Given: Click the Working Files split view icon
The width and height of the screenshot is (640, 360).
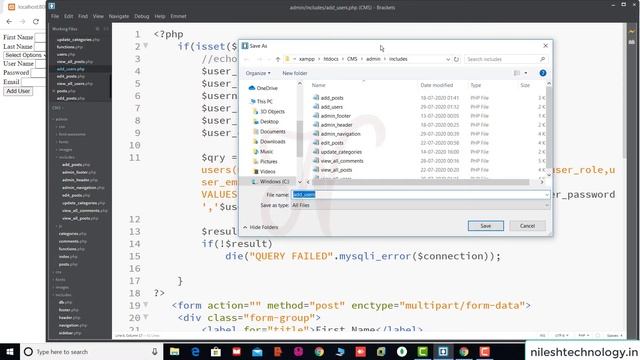Looking at the screenshot, I should [106, 29].
